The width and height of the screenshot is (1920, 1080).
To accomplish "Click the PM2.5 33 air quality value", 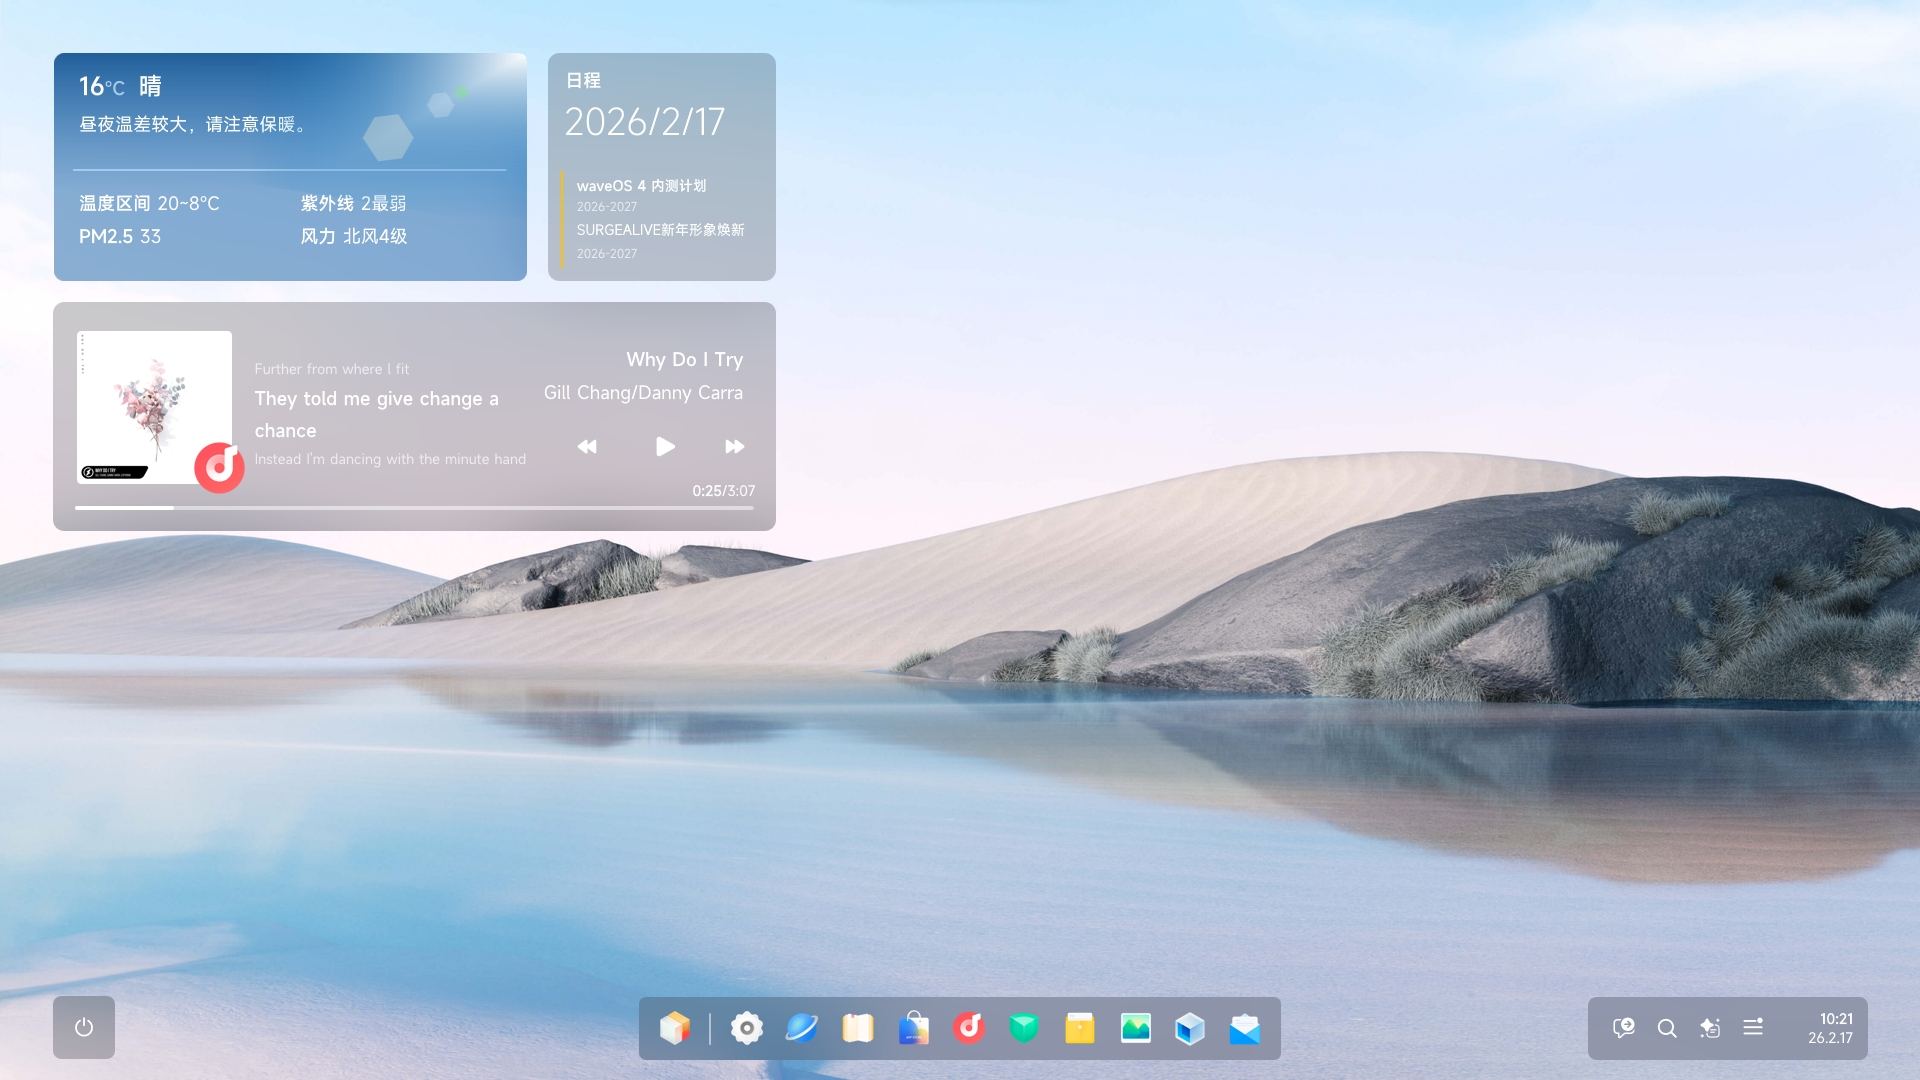I will point(120,237).
